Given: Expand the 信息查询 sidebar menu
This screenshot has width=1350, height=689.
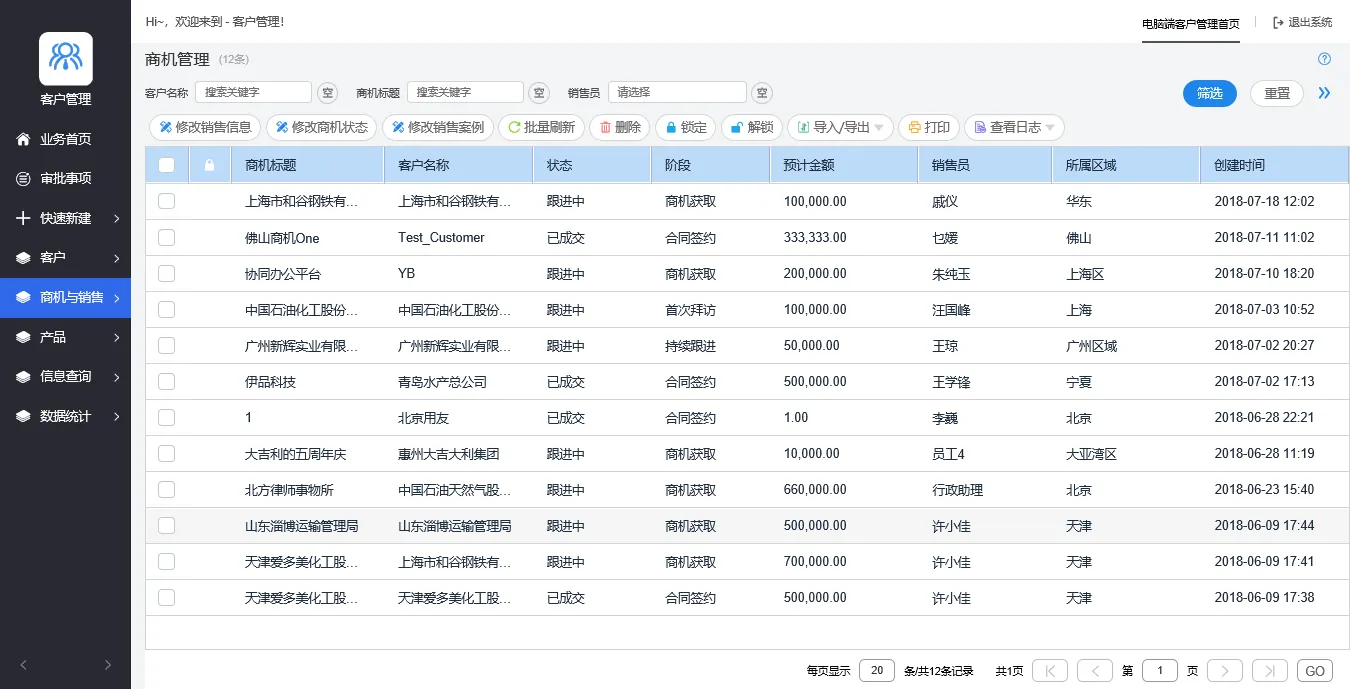Looking at the screenshot, I should point(65,377).
